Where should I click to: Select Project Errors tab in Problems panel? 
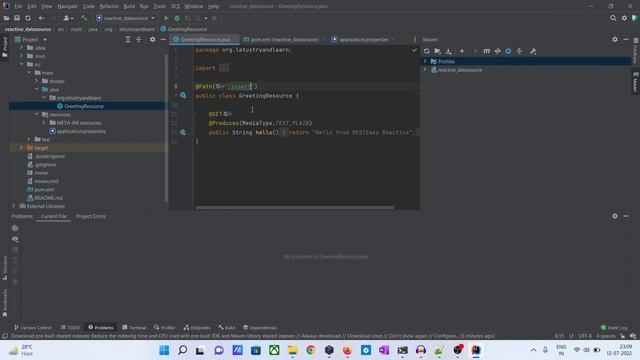pyautogui.click(x=91, y=216)
